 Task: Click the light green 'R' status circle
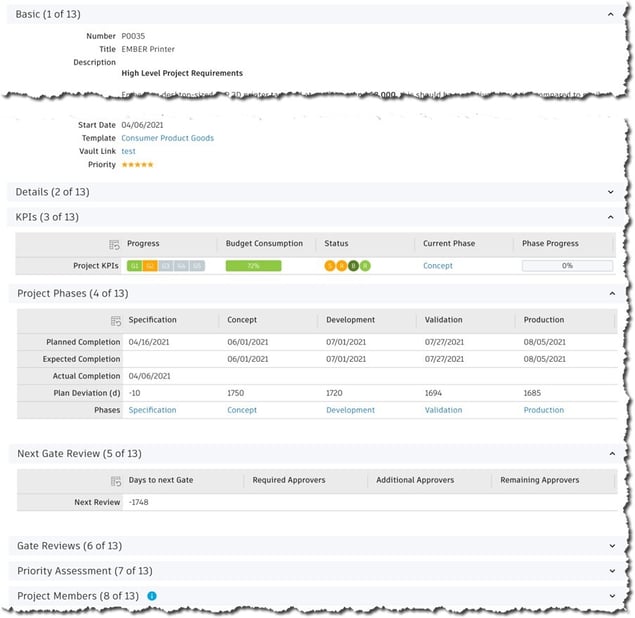point(365,266)
